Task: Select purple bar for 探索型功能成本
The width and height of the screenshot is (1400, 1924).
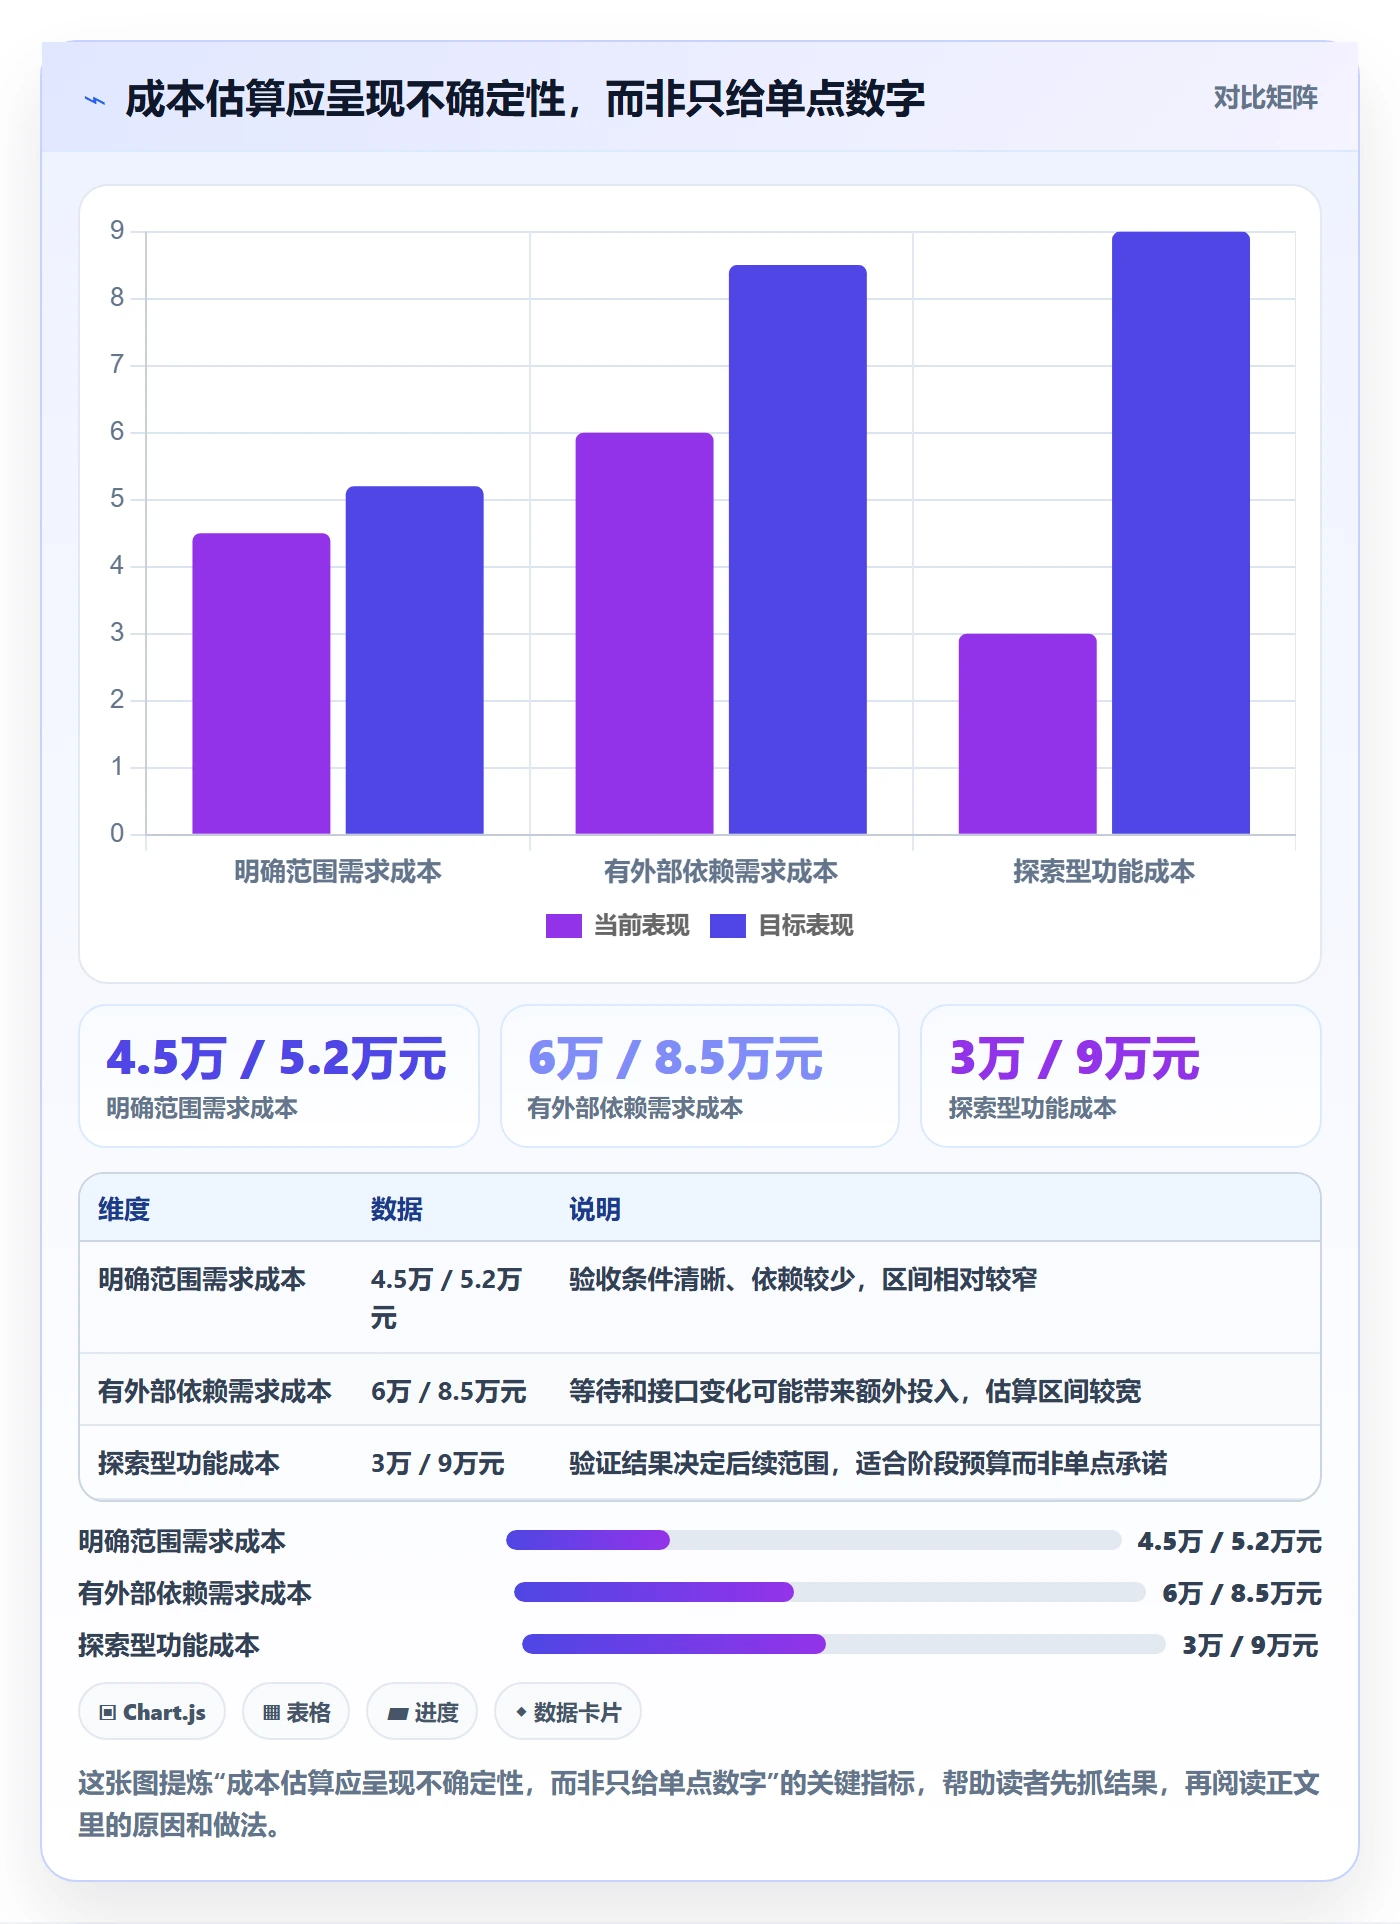Action: [x=1027, y=734]
